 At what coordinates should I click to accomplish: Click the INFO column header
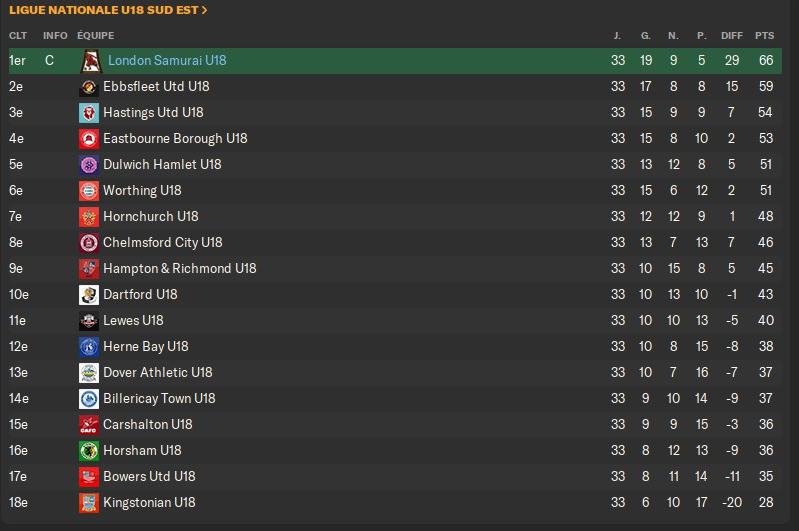[55, 36]
